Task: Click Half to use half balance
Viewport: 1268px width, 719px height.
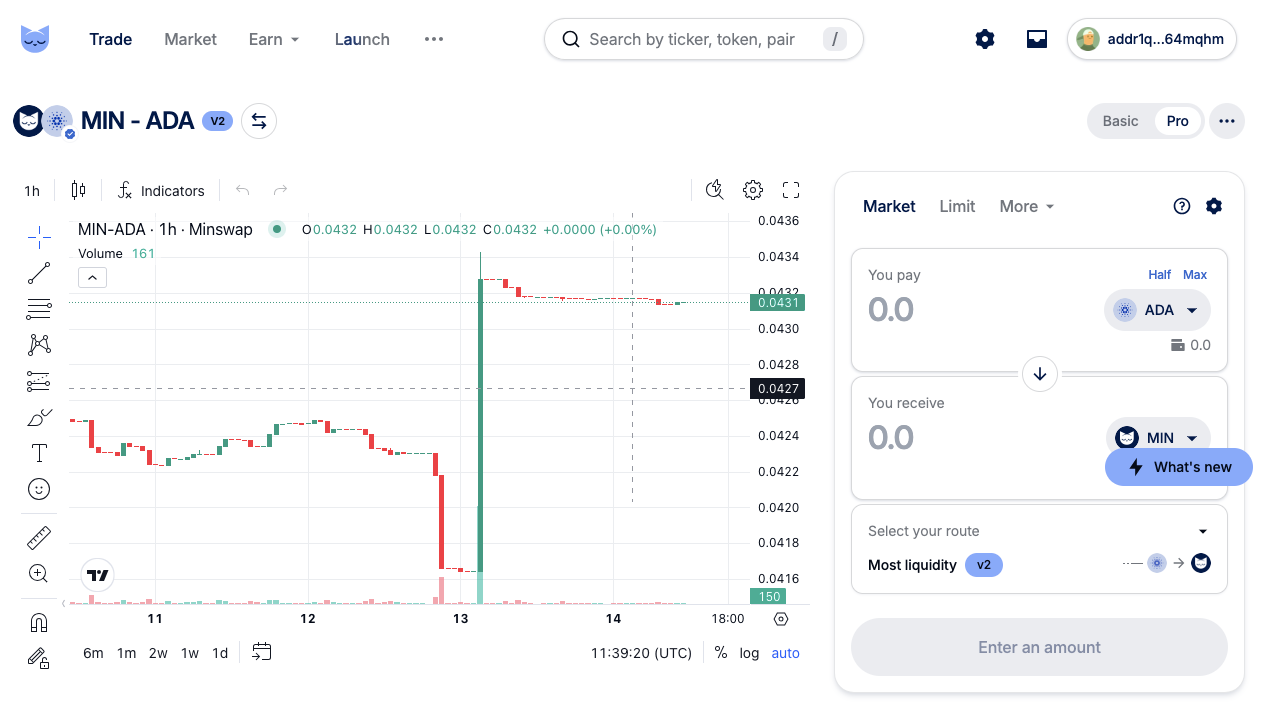Action: pyautogui.click(x=1159, y=275)
